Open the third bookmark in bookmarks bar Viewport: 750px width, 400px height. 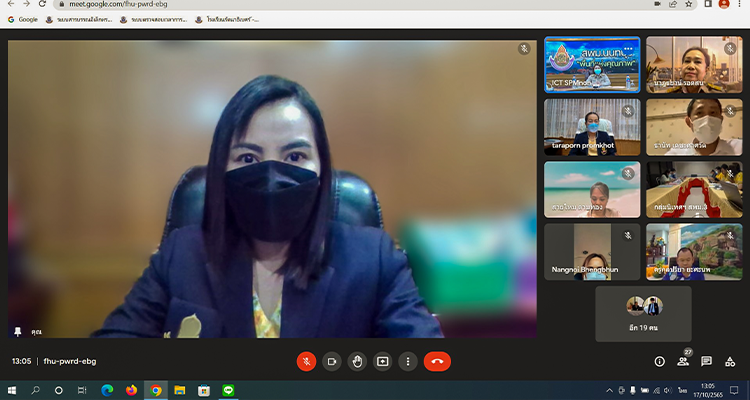coord(154,20)
